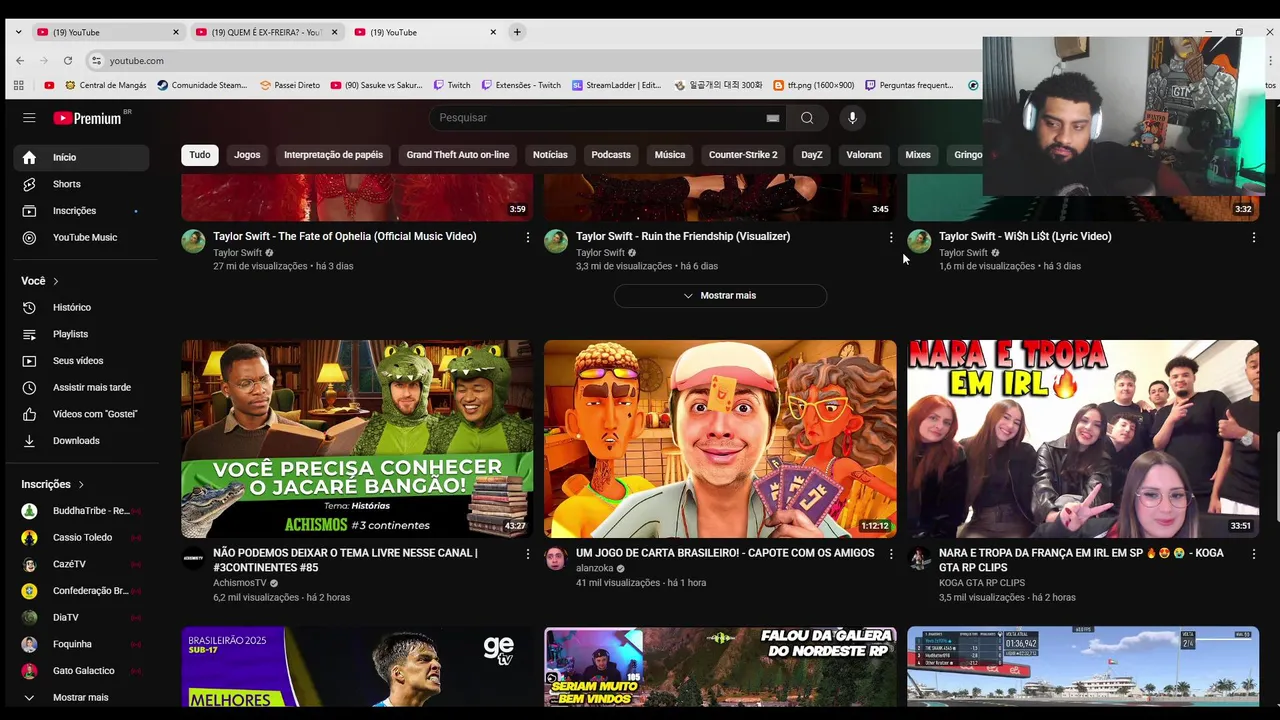Play the Nara e Tropa em IRL thumbnail

point(1083,439)
